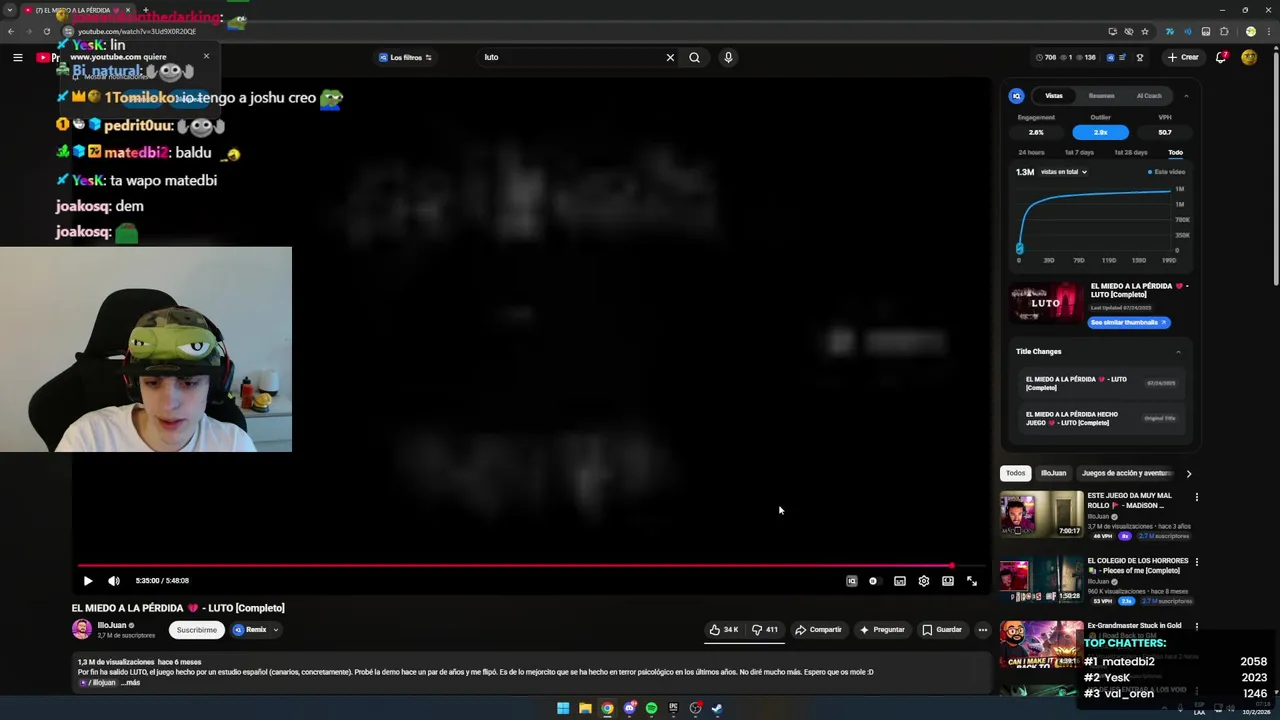Dislike the video (411)
This screenshot has width=1280, height=720.
pos(765,630)
